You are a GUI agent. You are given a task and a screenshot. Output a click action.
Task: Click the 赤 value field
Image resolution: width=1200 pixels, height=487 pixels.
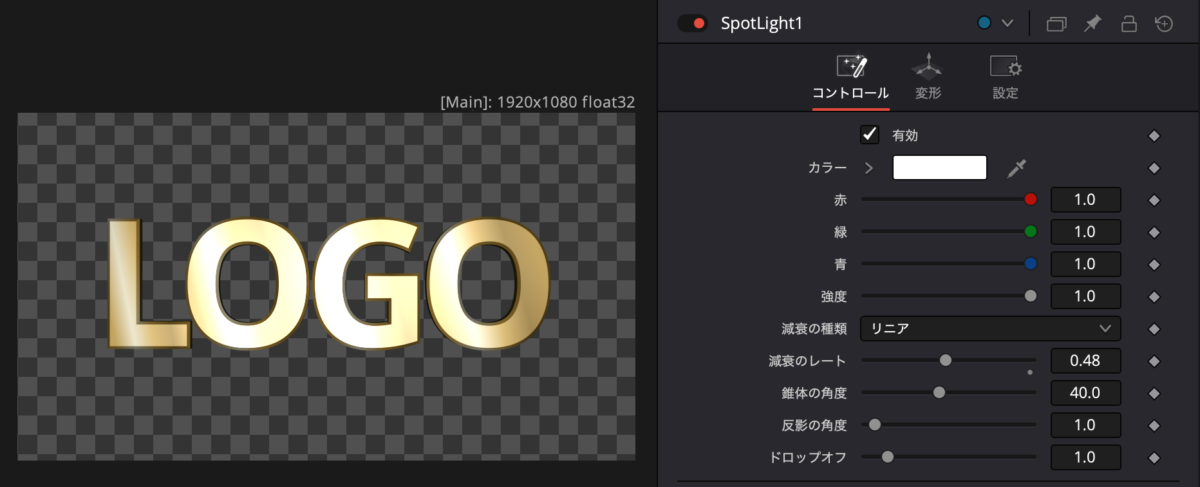1086,199
